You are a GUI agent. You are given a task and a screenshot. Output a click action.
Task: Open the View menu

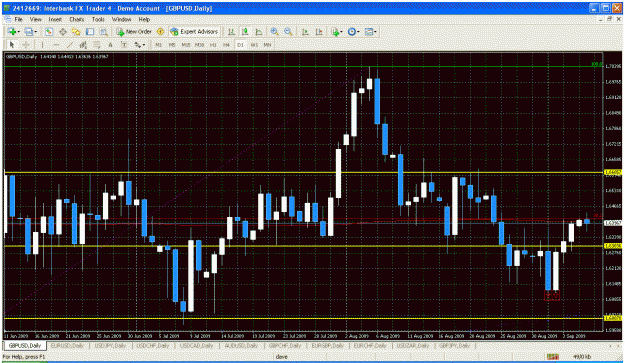pyautogui.click(x=35, y=19)
